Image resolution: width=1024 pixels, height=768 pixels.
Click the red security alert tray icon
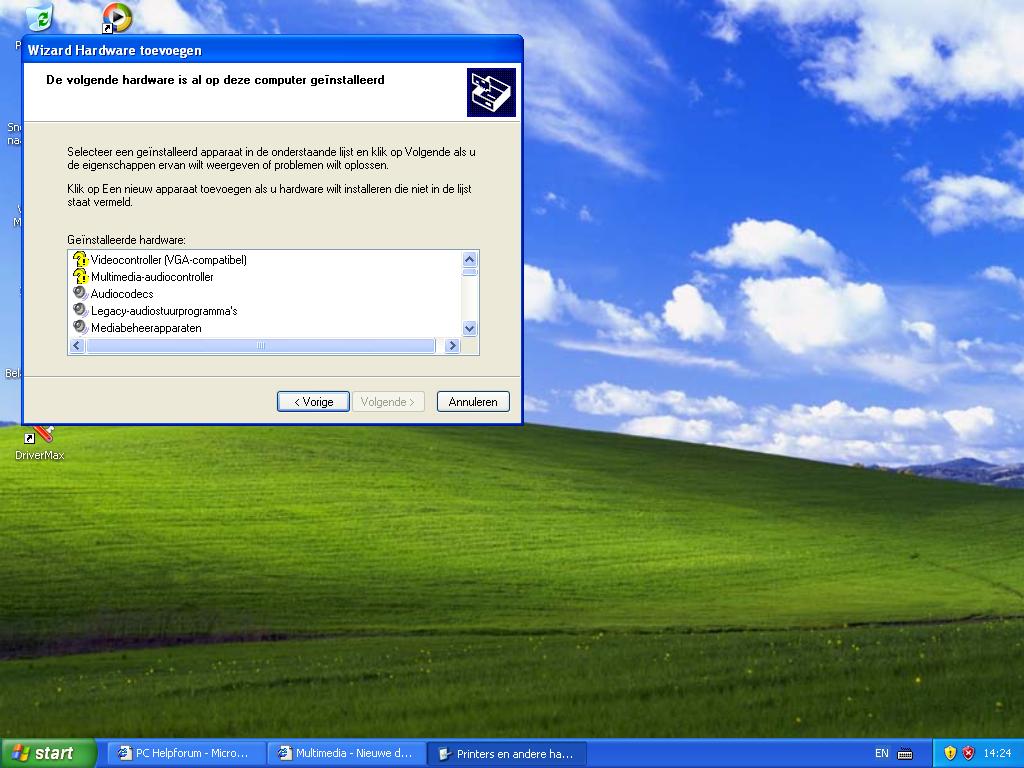[968, 754]
